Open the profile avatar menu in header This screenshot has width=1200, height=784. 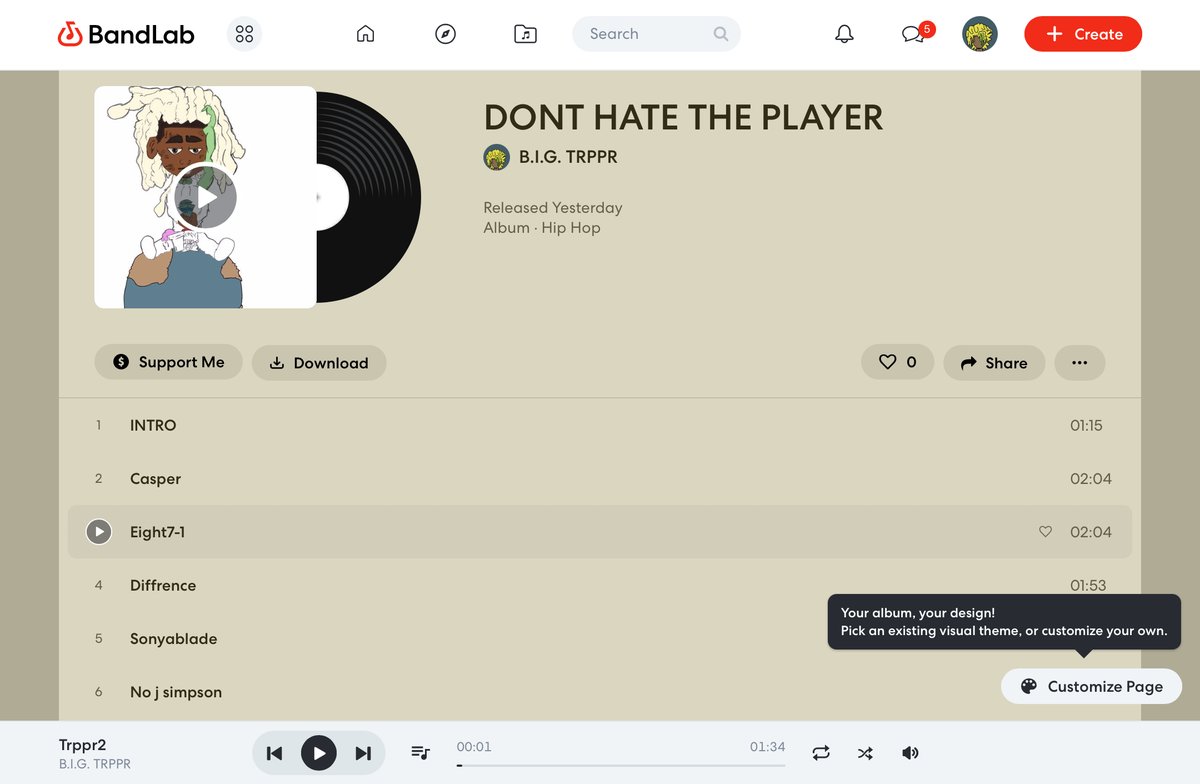980,34
